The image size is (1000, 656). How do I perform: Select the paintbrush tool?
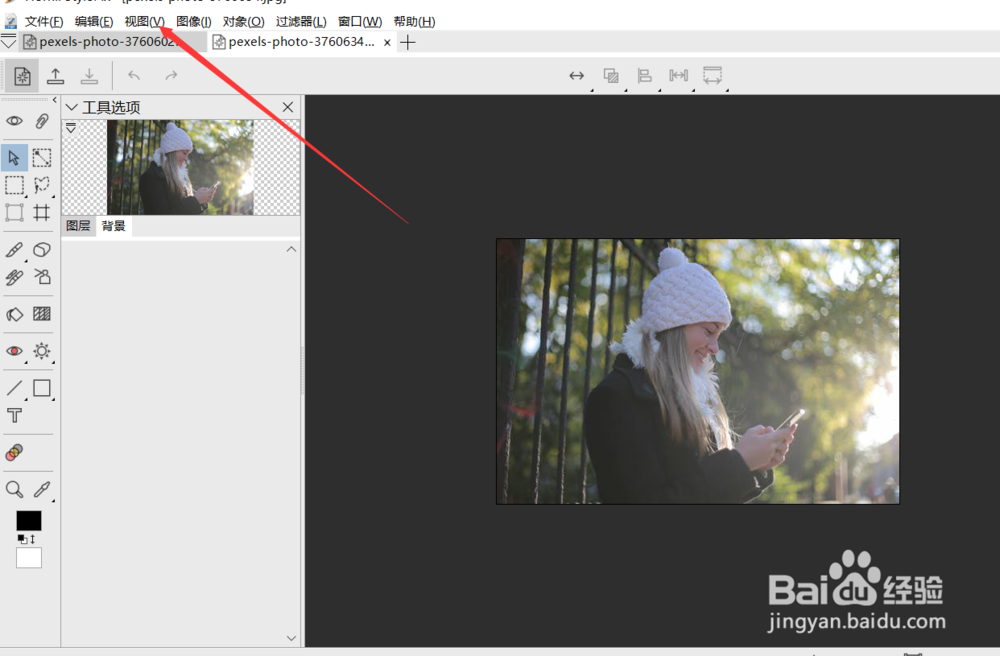14,249
